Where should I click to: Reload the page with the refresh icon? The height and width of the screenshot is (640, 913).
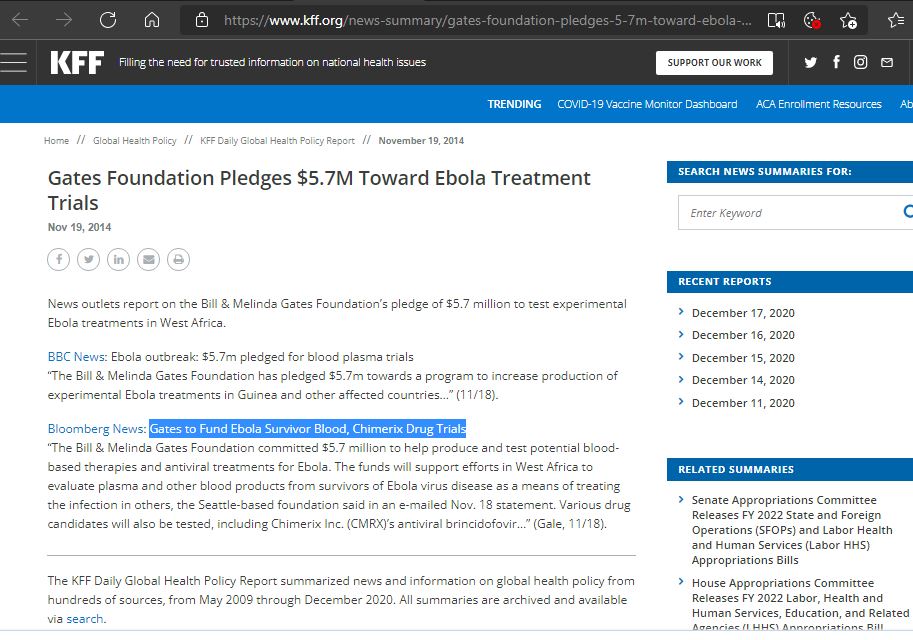click(x=108, y=20)
